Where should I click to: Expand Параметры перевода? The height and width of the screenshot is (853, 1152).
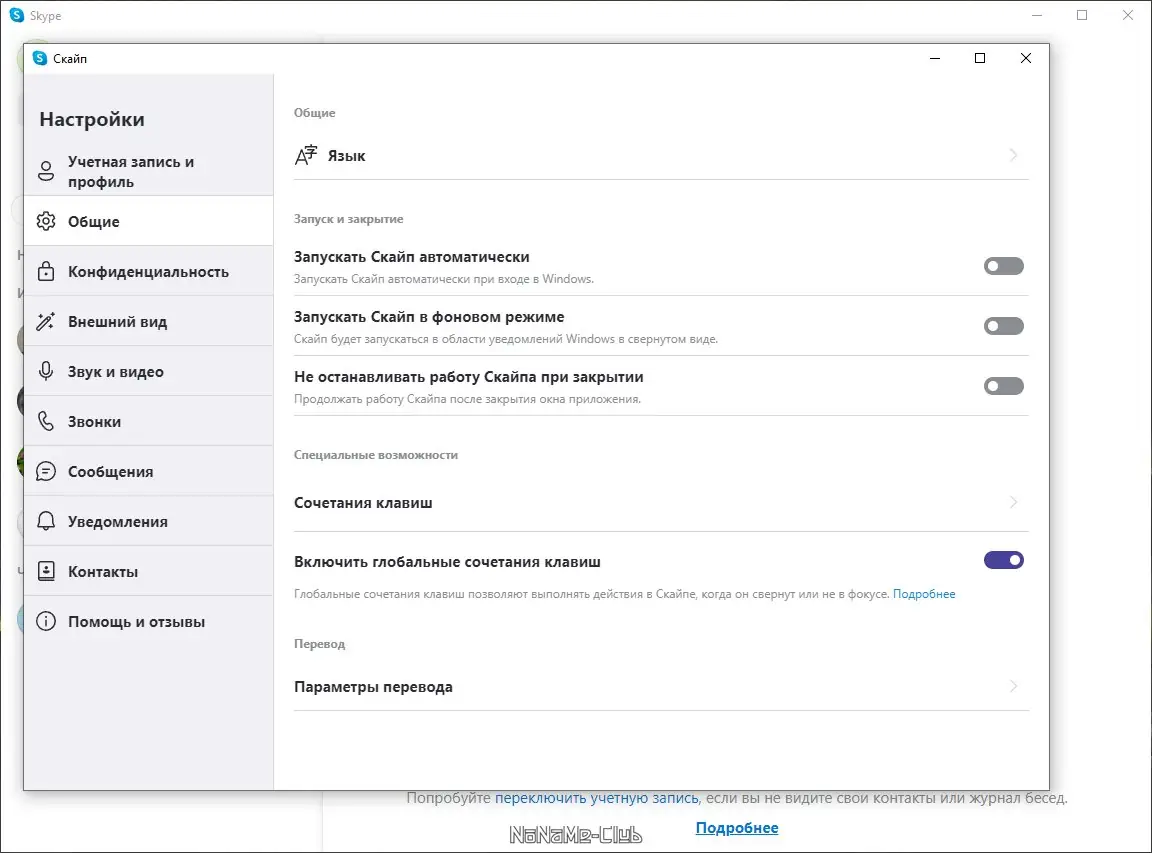tap(1013, 687)
